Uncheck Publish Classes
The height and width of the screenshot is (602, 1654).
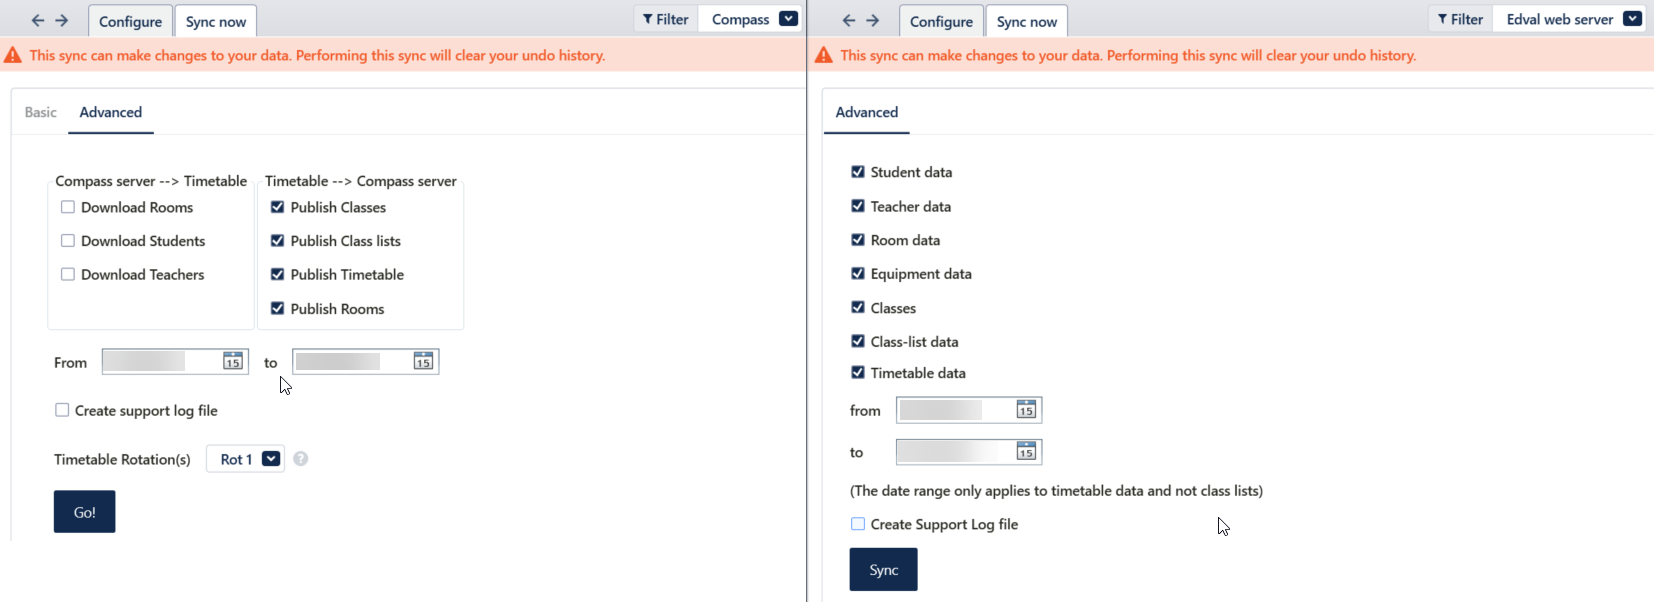tap(278, 207)
